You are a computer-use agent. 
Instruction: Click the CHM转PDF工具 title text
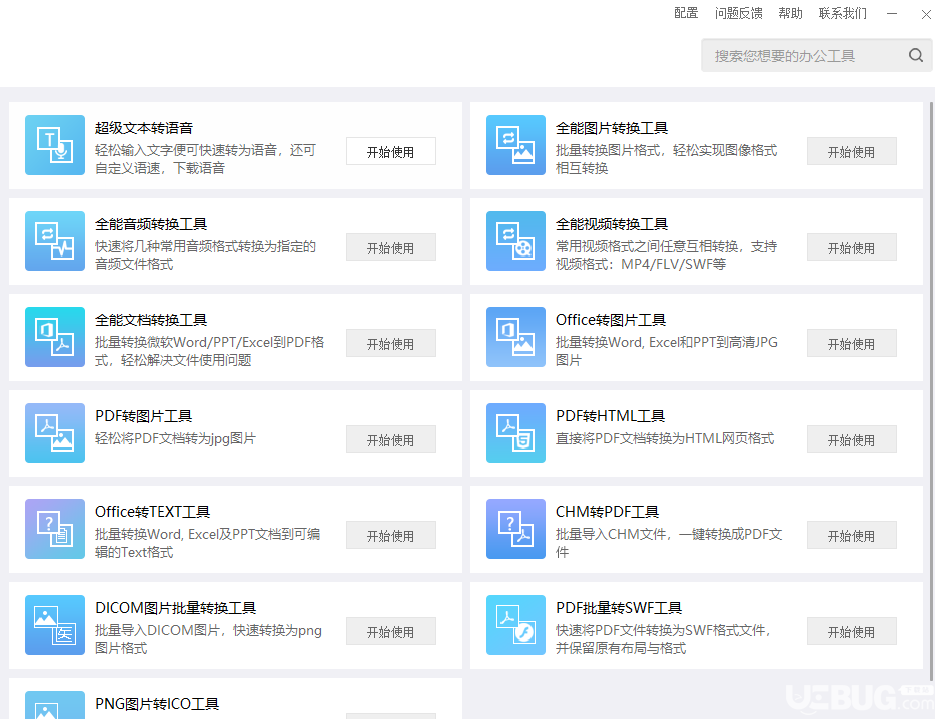coord(607,512)
